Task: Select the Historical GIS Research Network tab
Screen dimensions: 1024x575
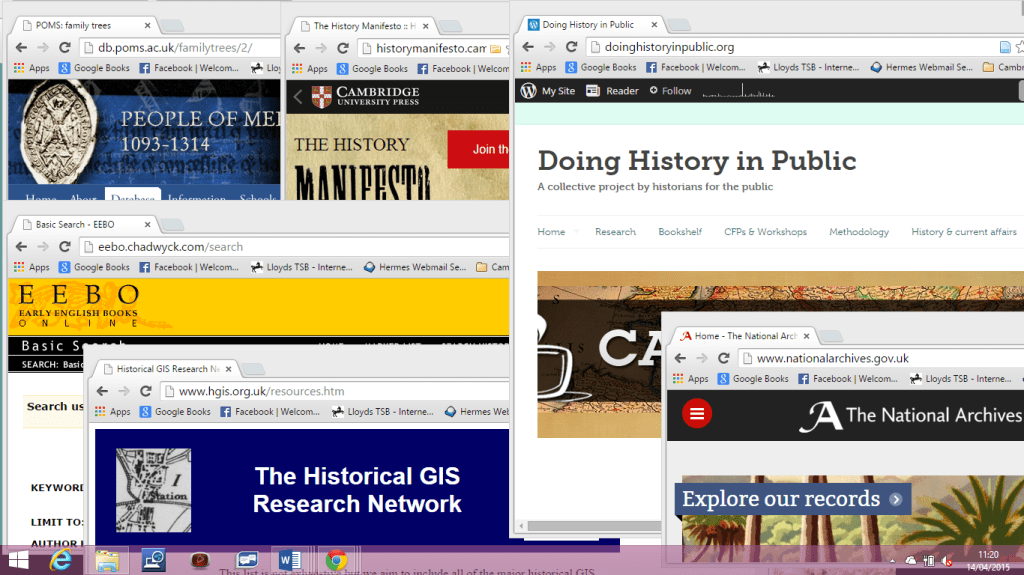Action: coord(163,369)
